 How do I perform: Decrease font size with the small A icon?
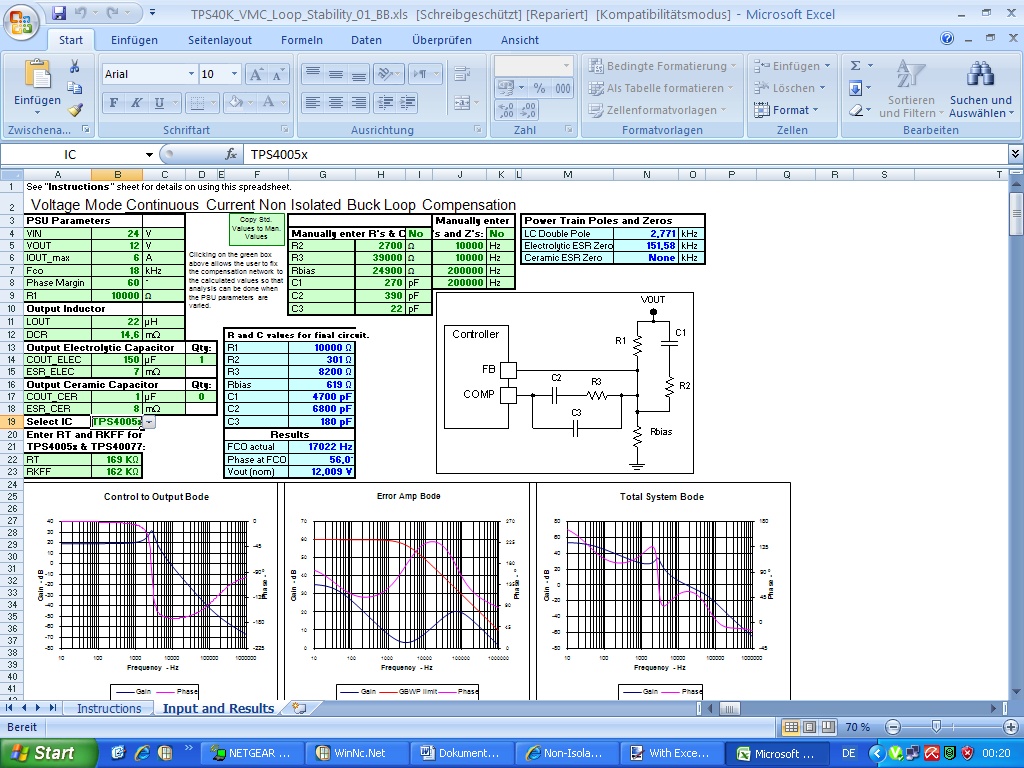pyautogui.click(x=278, y=74)
